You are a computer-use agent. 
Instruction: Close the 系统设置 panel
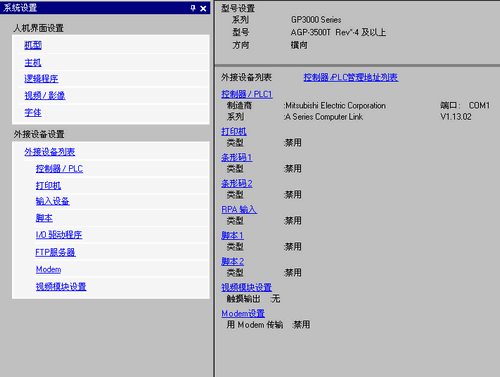pyautogui.click(x=203, y=8)
